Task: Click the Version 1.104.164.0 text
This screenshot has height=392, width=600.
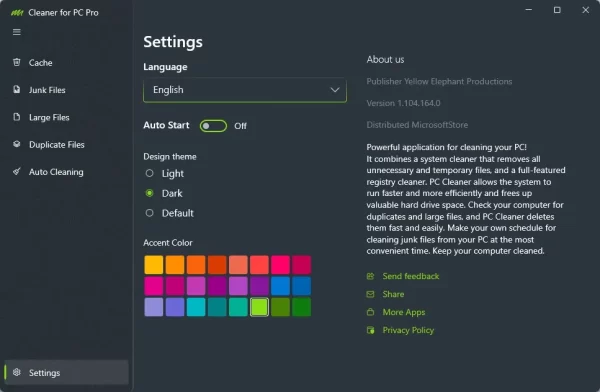Action: tap(403, 103)
